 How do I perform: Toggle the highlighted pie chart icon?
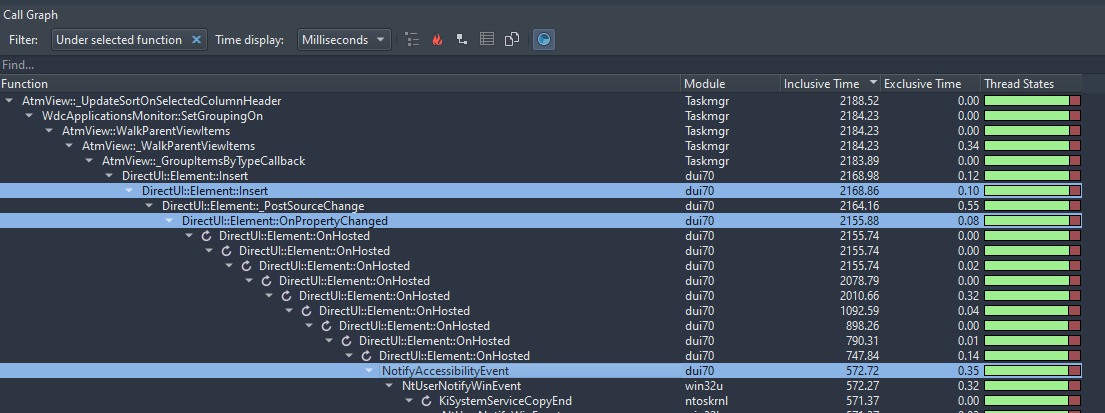click(x=544, y=40)
